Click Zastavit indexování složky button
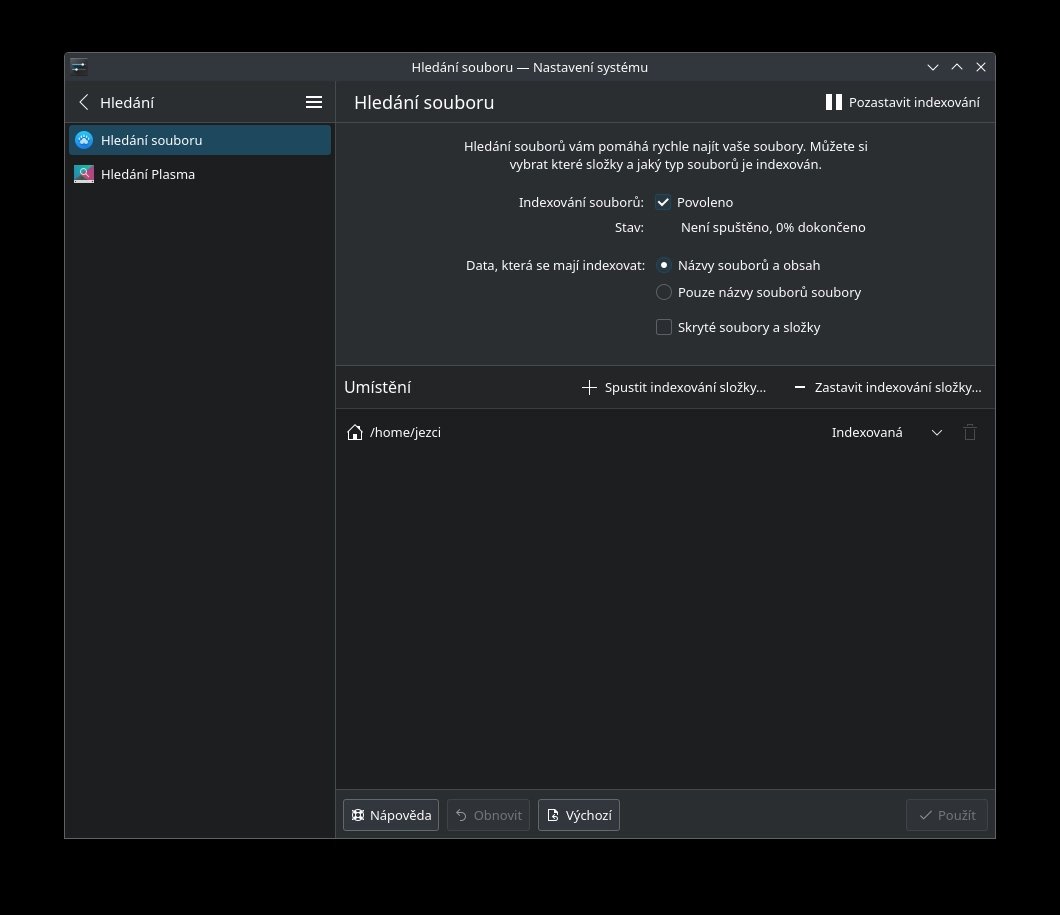The image size is (1060, 915). click(x=888, y=387)
